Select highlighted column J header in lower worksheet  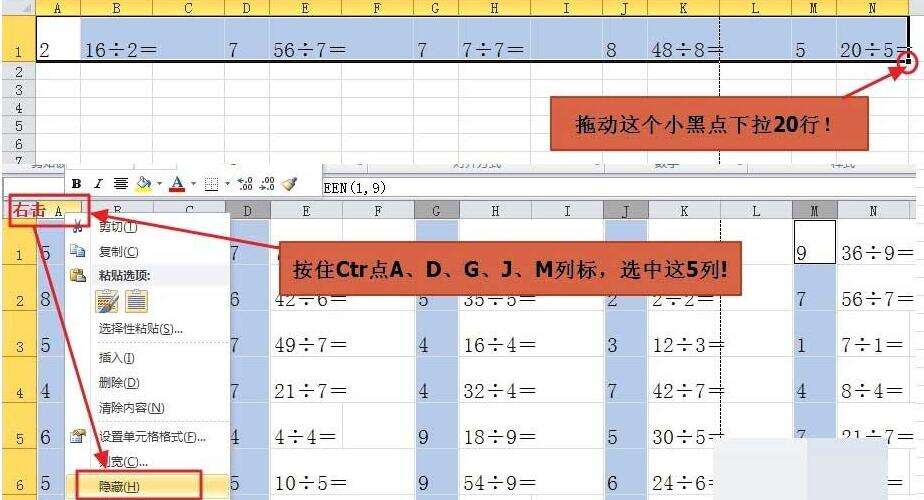(x=626, y=210)
